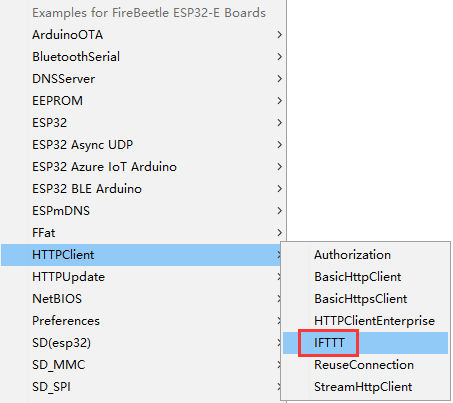This screenshot has width=453, height=403.
Task: Open the BasicHttpClient example
Action: (365, 277)
